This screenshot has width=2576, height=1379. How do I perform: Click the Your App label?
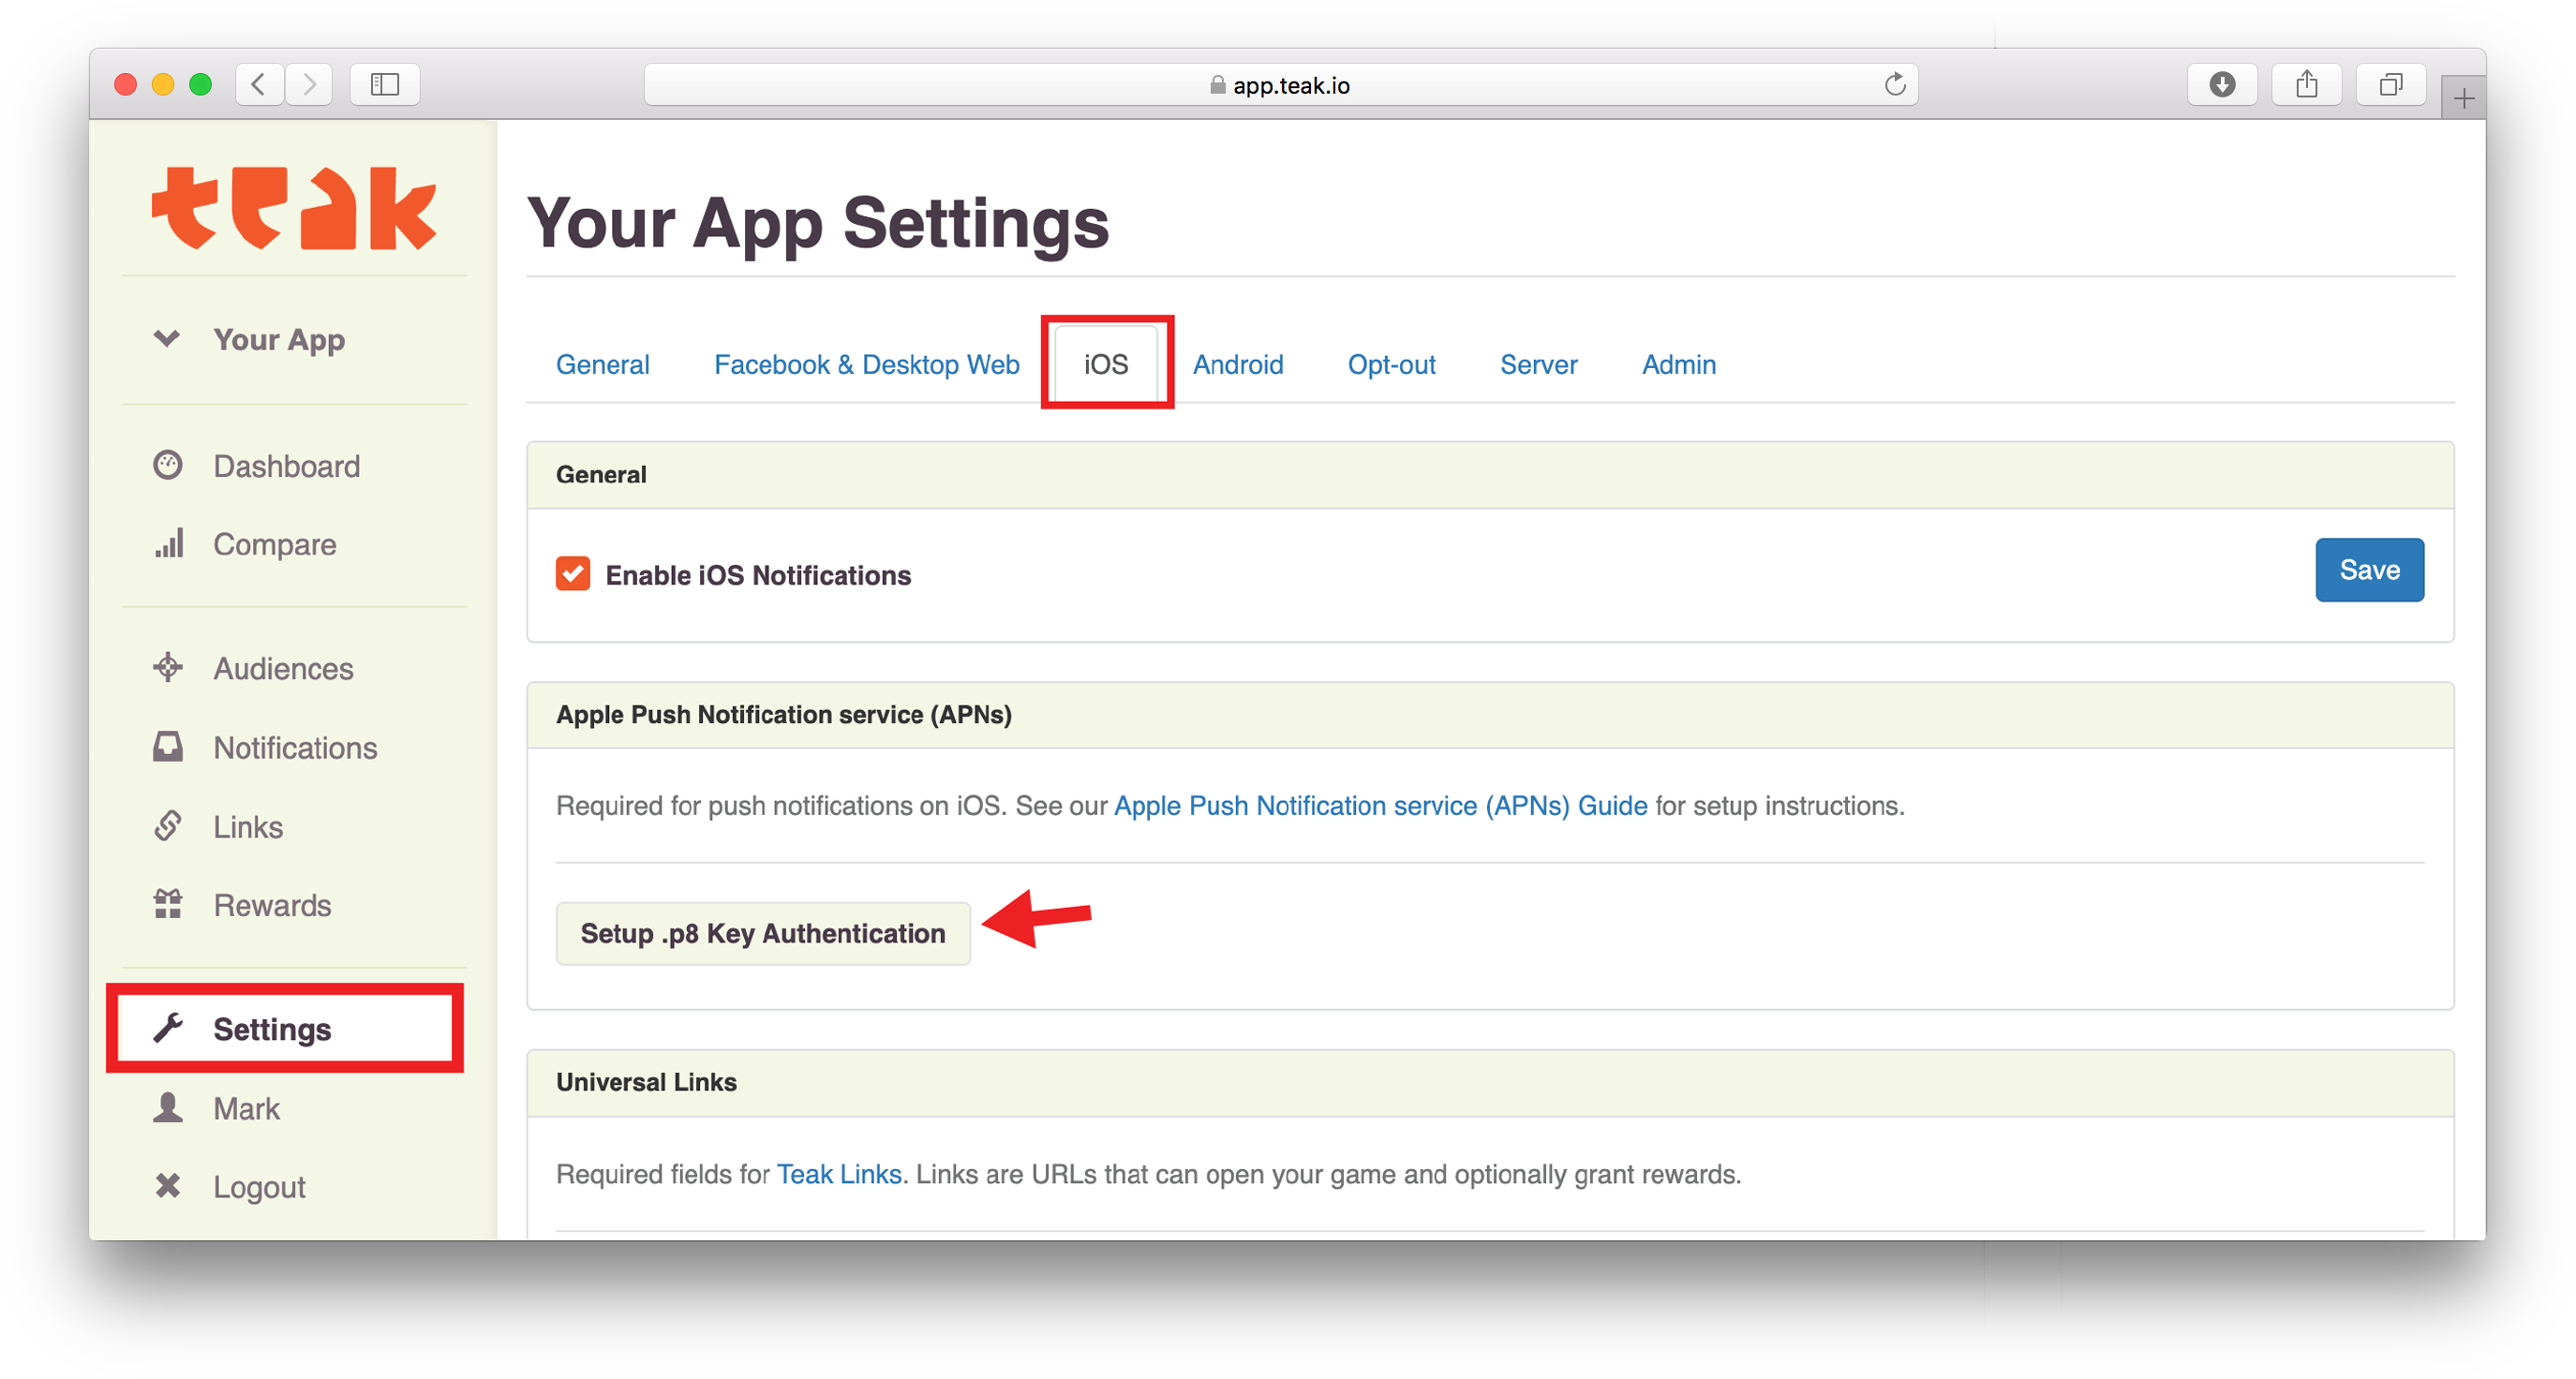279,339
